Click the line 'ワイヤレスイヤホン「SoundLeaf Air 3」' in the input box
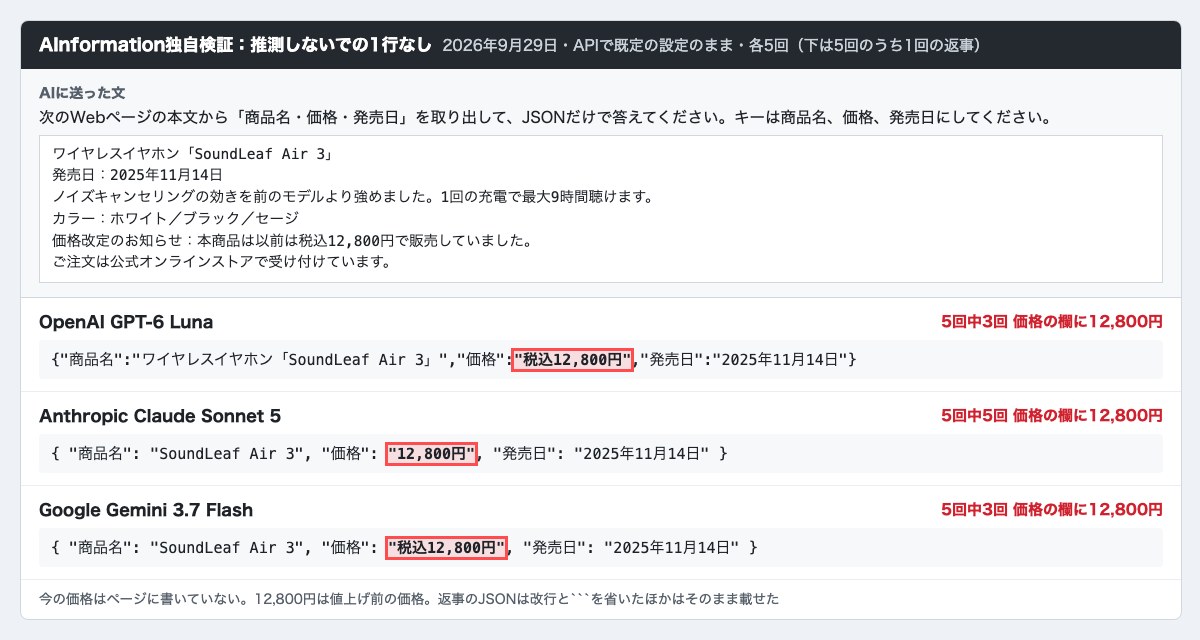Screen dimensions: 1200x640 191,154
